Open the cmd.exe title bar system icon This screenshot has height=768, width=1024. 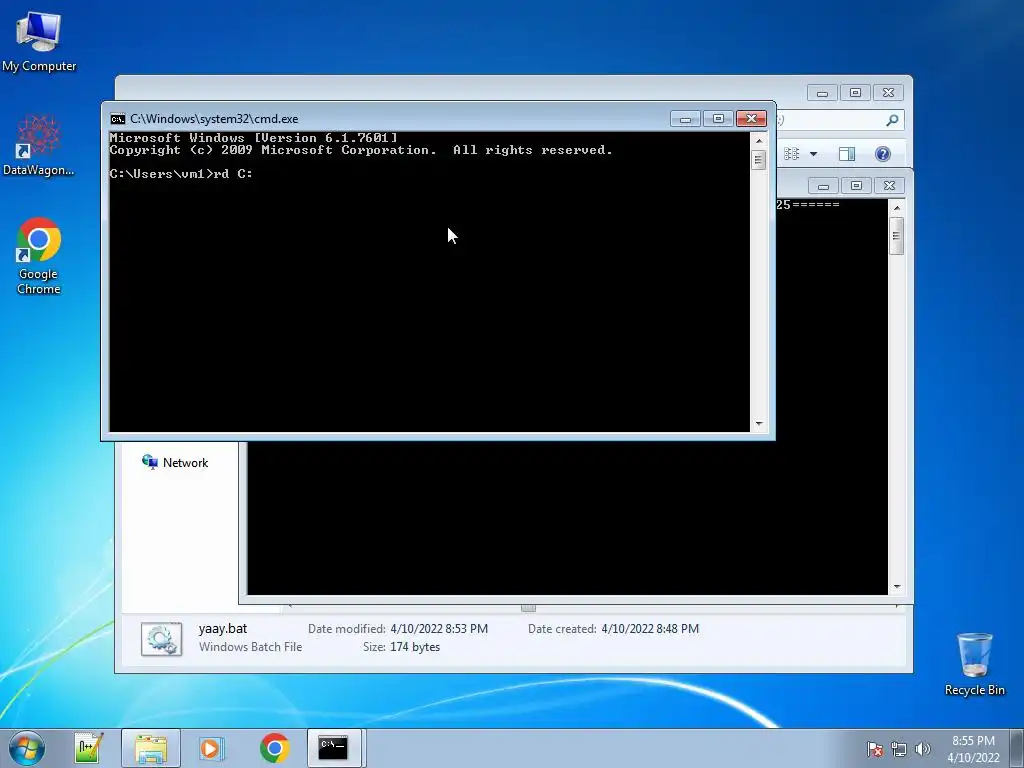[118, 119]
